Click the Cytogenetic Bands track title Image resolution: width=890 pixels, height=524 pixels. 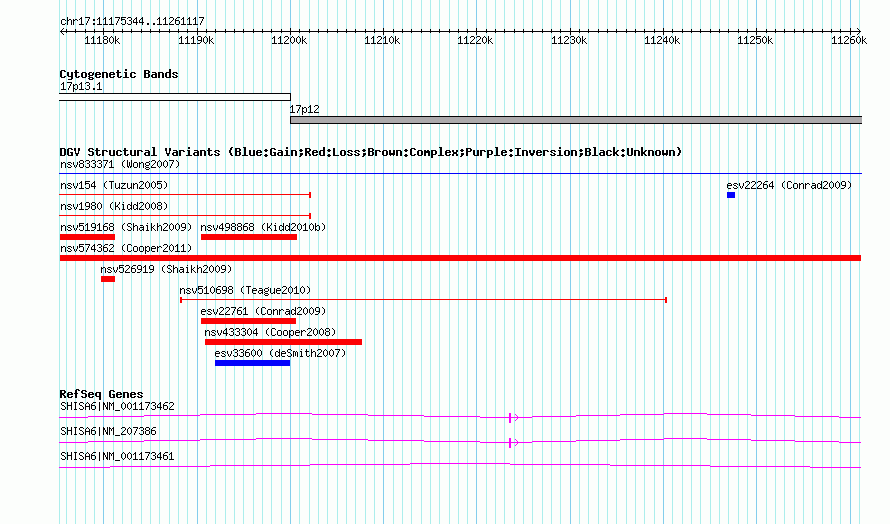[119, 74]
